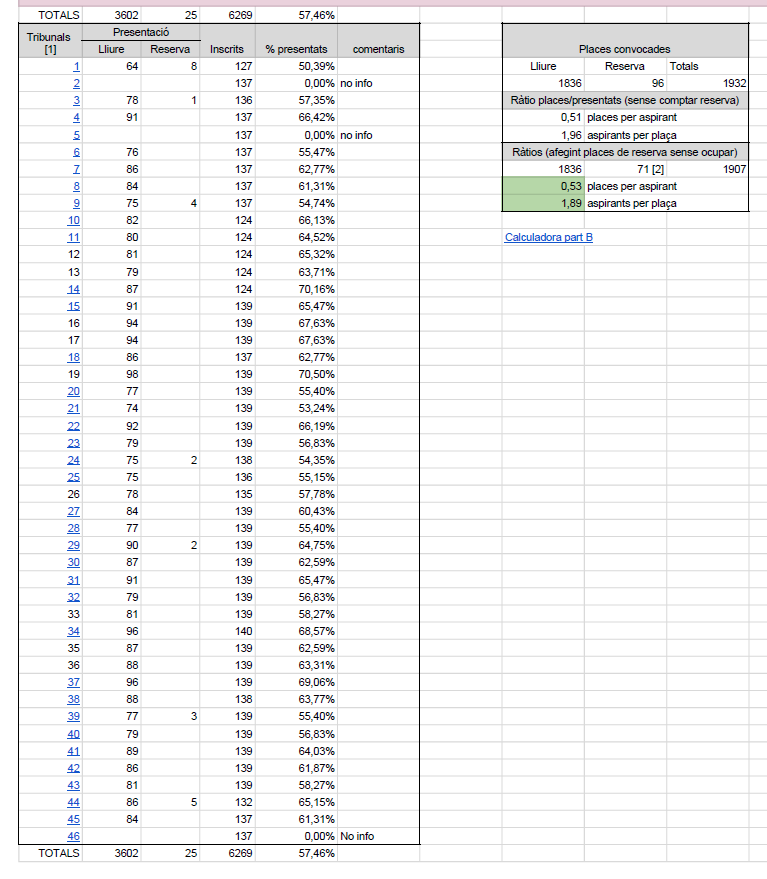767x879 pixels.
Task: Open tribunal 30 link
Action: click(73, 562)
